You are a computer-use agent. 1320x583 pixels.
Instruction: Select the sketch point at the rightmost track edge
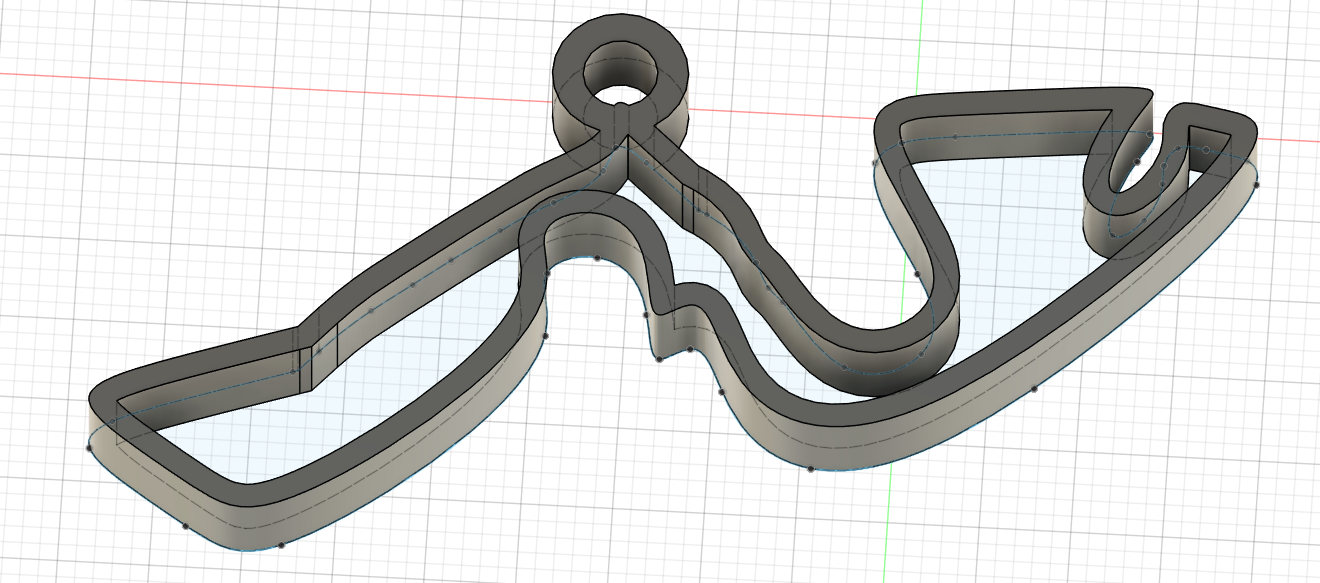pos(1257,184)
